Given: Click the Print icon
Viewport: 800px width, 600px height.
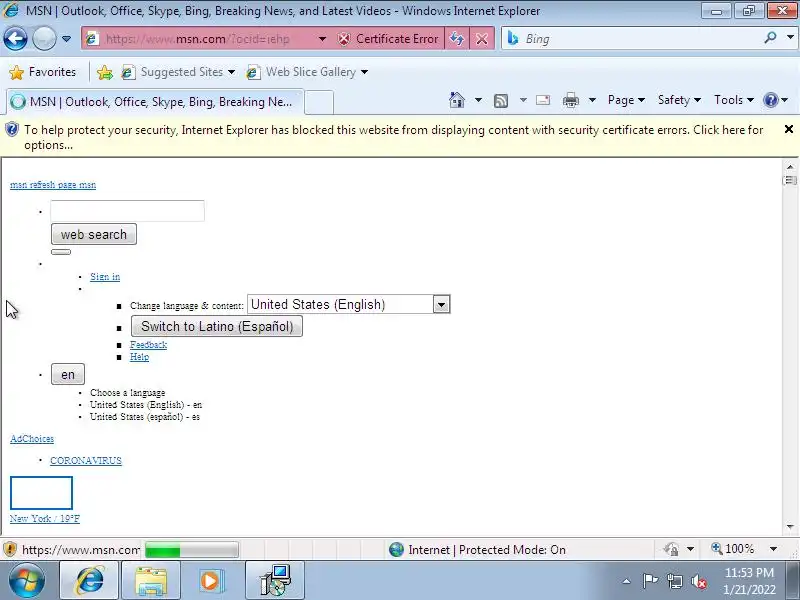Looking at the screenshot, I should pyautogui.click(x=570, y=100).
